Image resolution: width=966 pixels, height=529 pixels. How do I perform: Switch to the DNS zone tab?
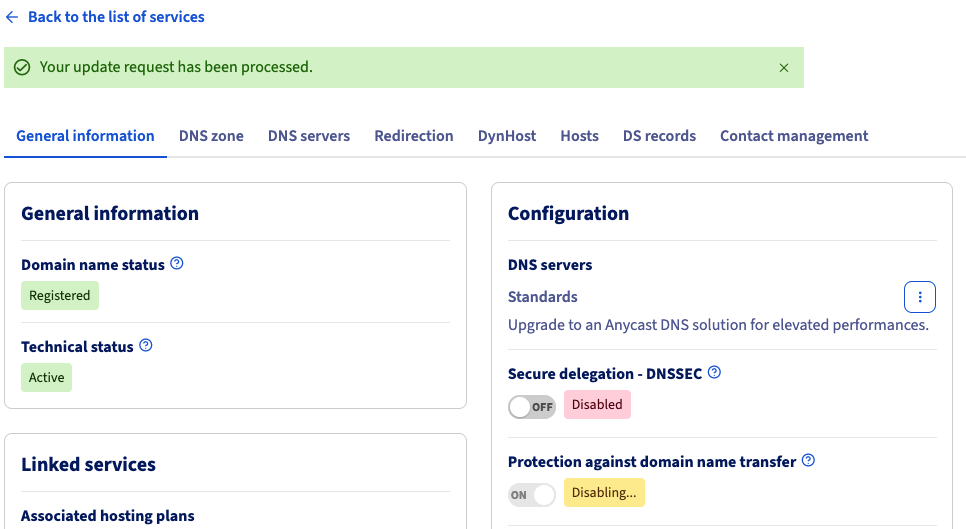pos(211,136)
